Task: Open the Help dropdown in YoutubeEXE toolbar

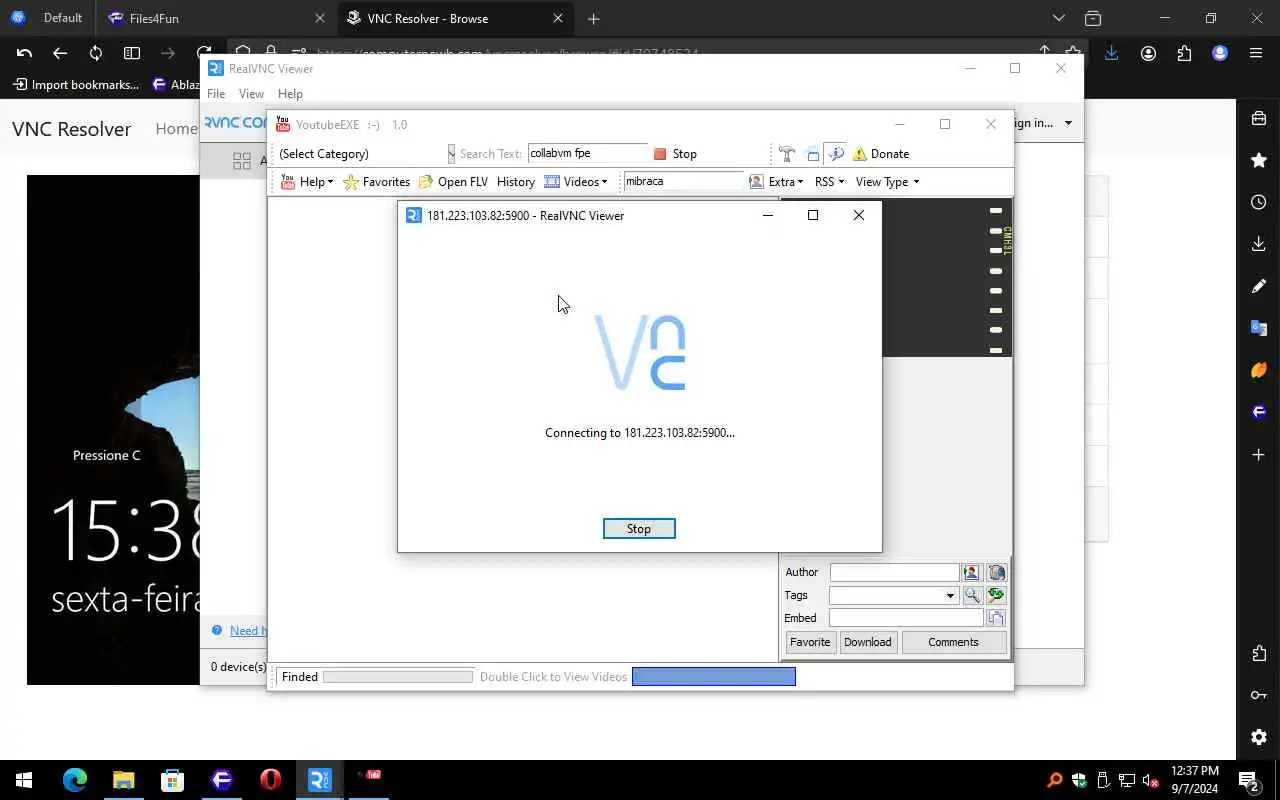Action: tap(307, 181)
